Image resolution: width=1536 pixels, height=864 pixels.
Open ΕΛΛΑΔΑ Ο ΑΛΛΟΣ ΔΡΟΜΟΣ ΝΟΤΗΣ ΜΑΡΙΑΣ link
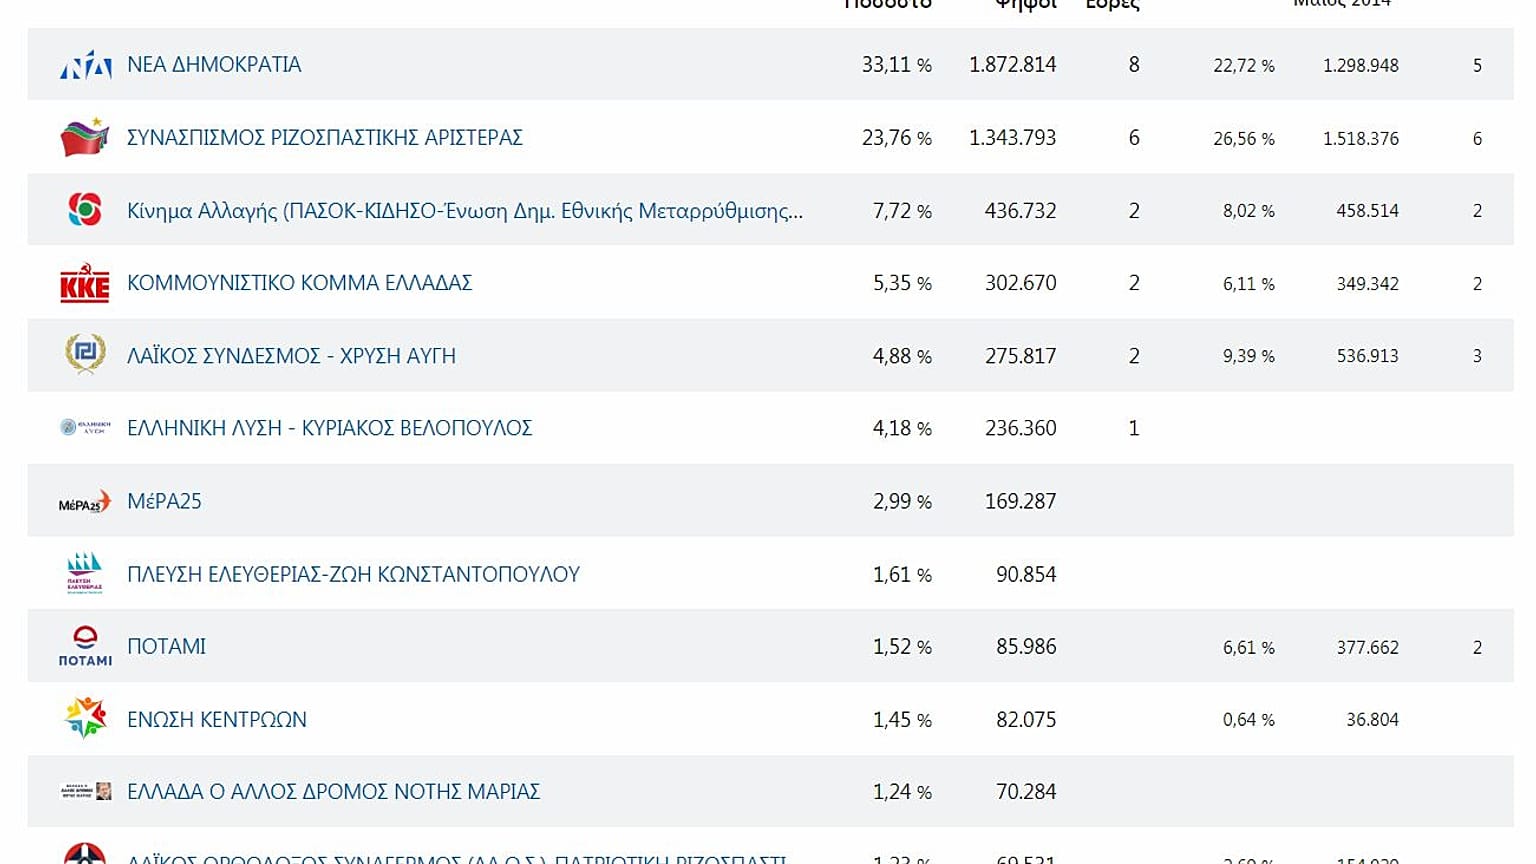pyautogui.click(x=333, y=791)
